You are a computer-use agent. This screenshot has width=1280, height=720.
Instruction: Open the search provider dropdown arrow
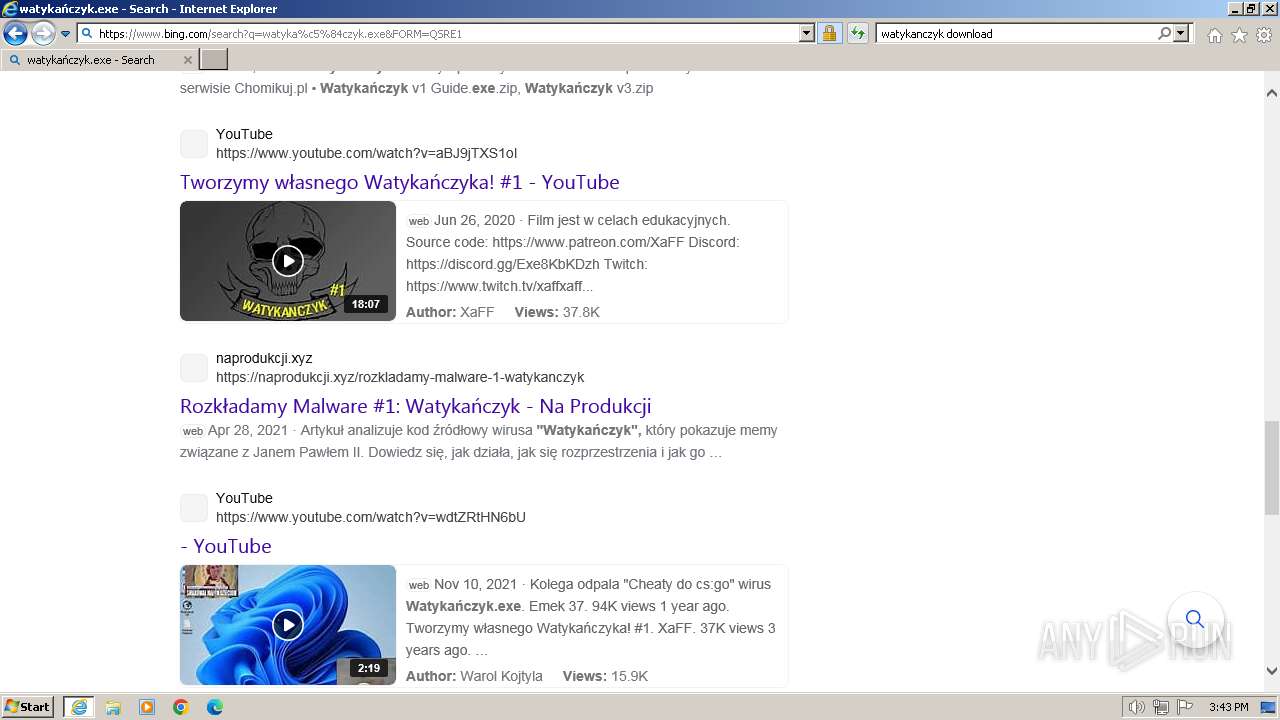(1181, 33)
